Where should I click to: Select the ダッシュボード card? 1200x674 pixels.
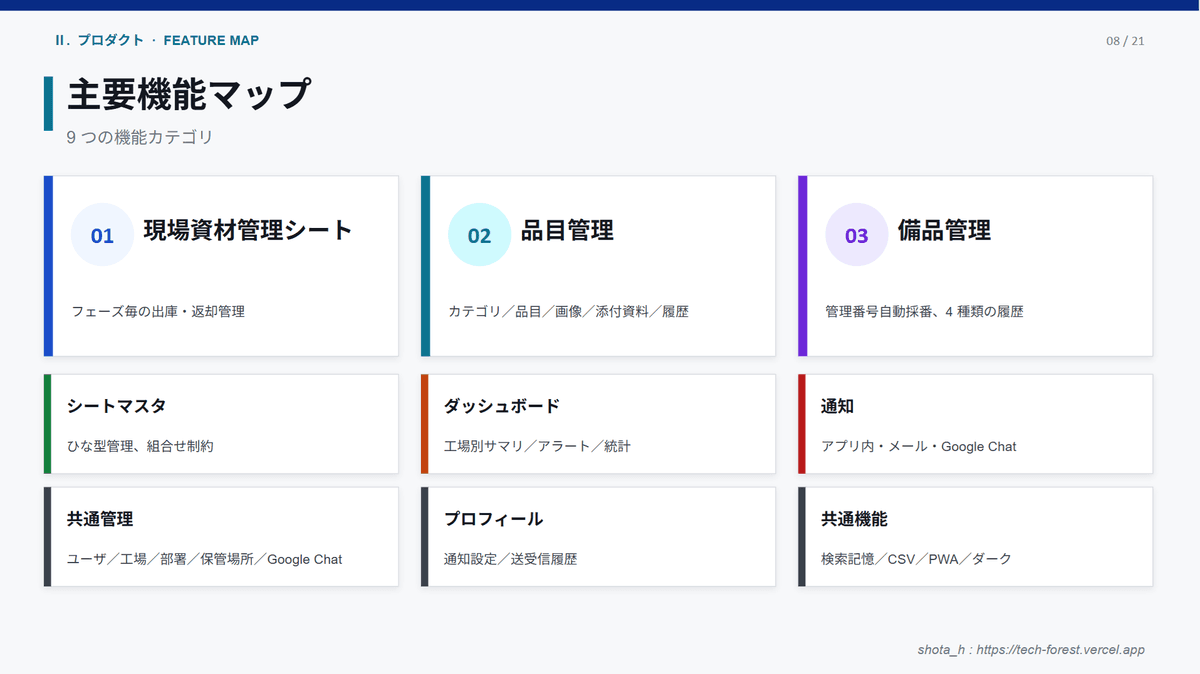click(598, 424)
